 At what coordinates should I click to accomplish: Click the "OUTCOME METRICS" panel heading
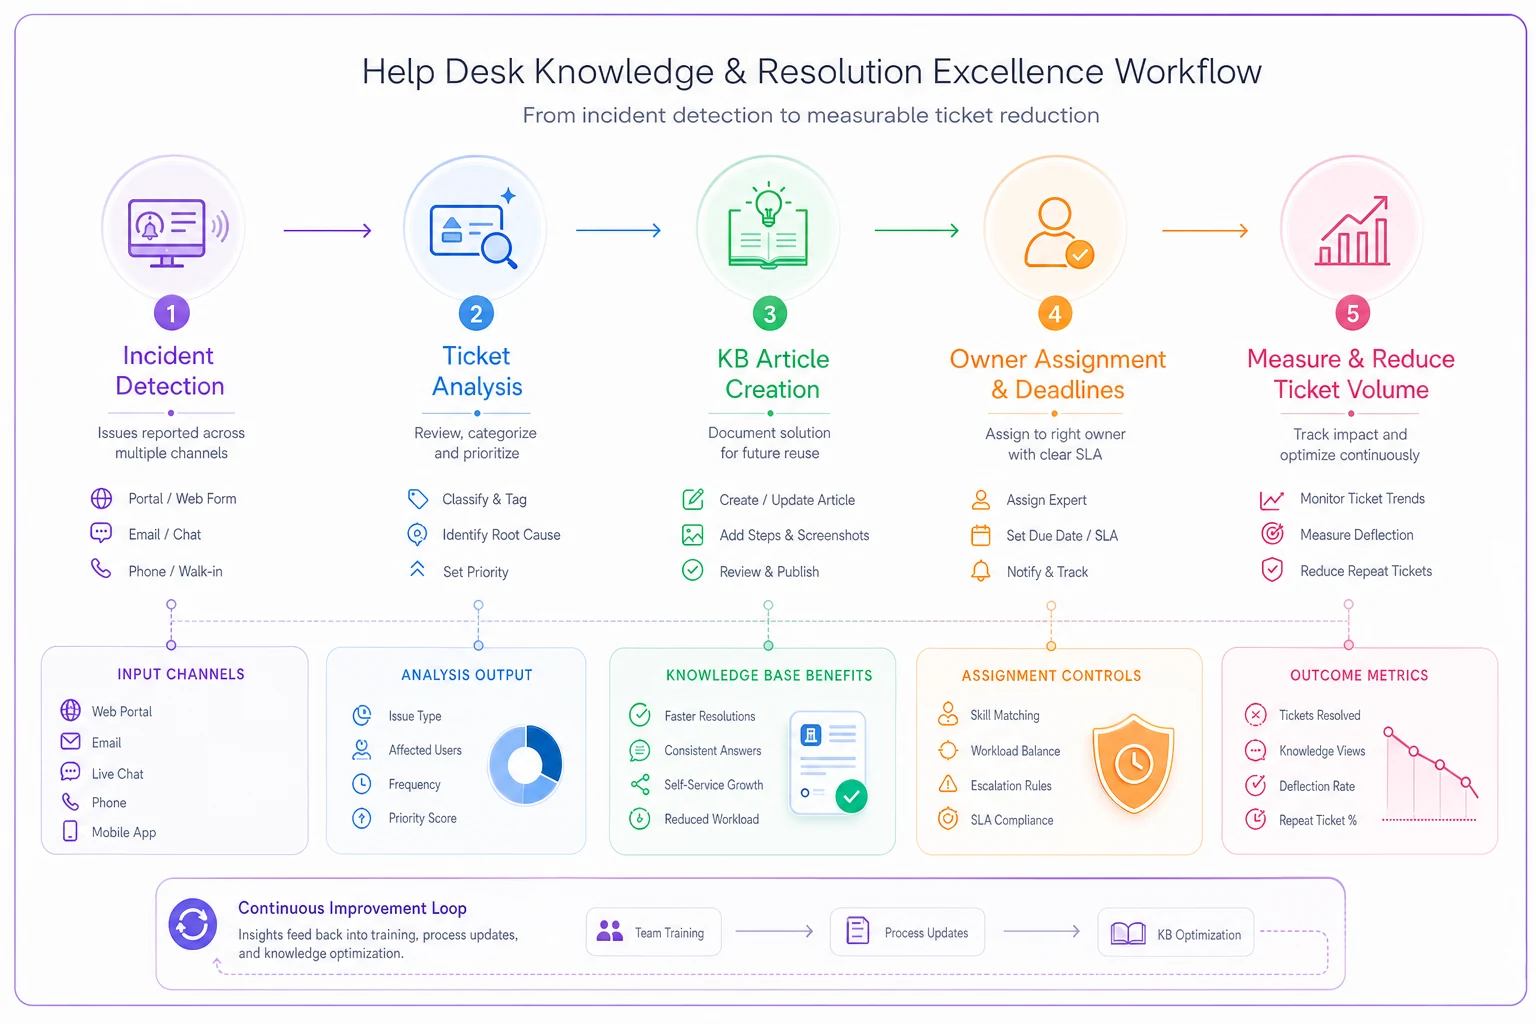click(x=1359, y=675)
